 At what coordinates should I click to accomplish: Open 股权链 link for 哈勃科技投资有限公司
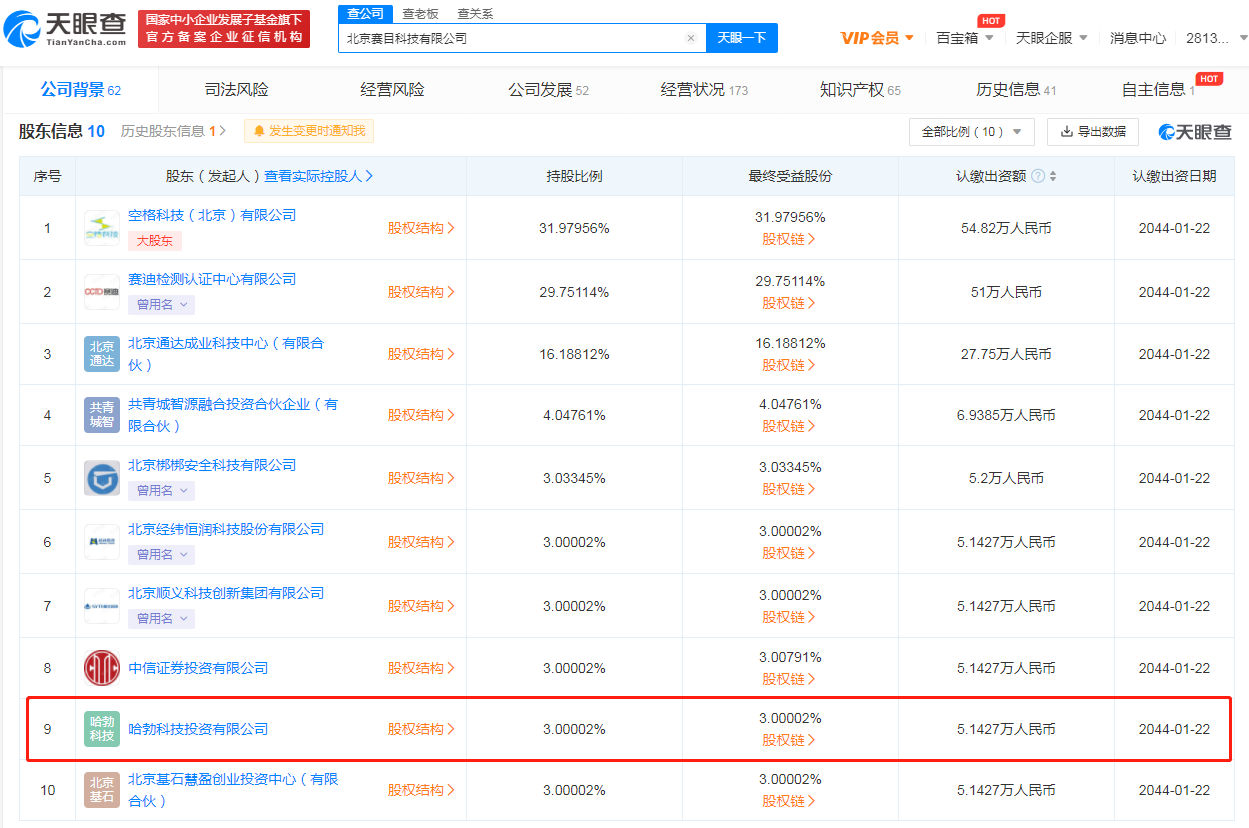(x=789, y=740)
